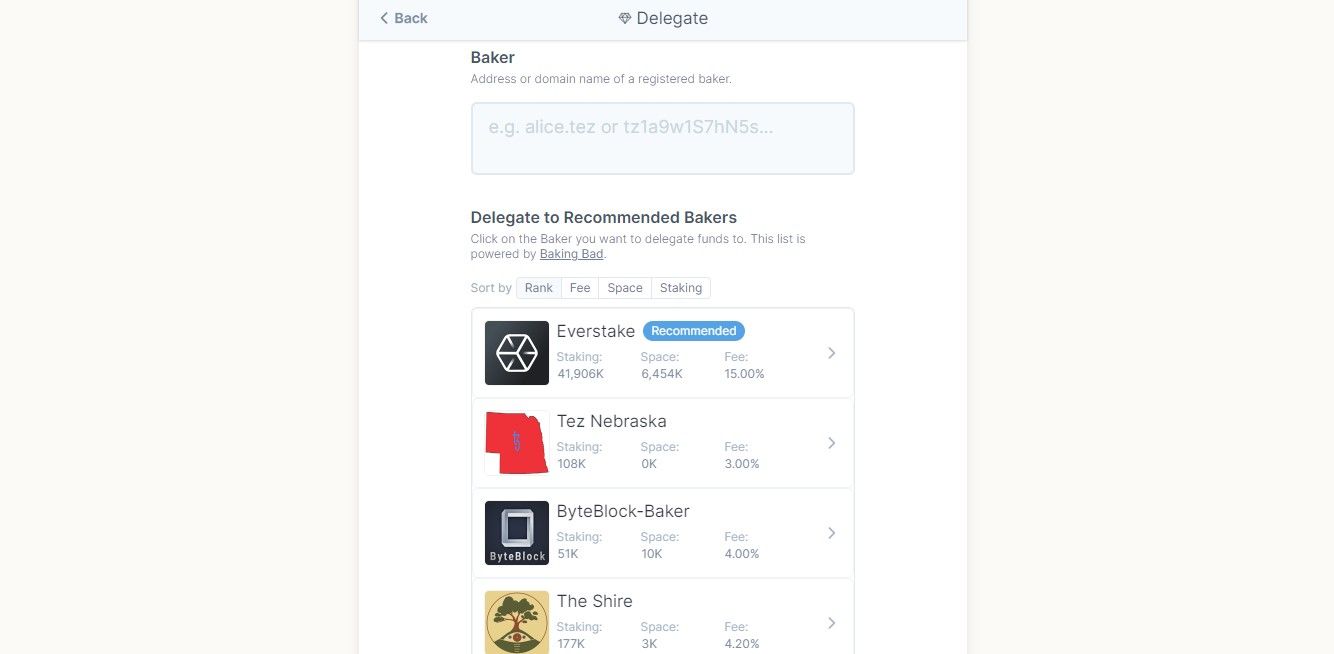1334x654 pixels.
Task: Go Back to the previous page
Action: pyautogui.click(x=404, y=18)
